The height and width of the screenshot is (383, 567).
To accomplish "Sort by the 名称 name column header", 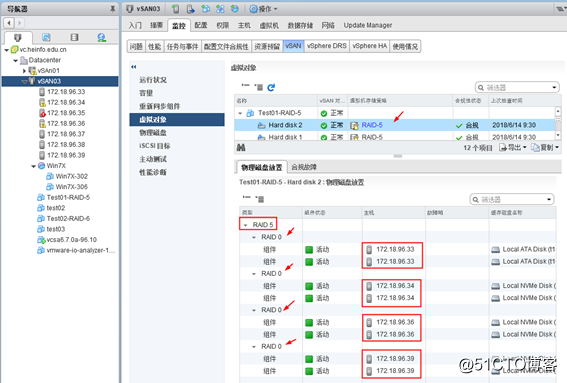I will coord(276,101).
